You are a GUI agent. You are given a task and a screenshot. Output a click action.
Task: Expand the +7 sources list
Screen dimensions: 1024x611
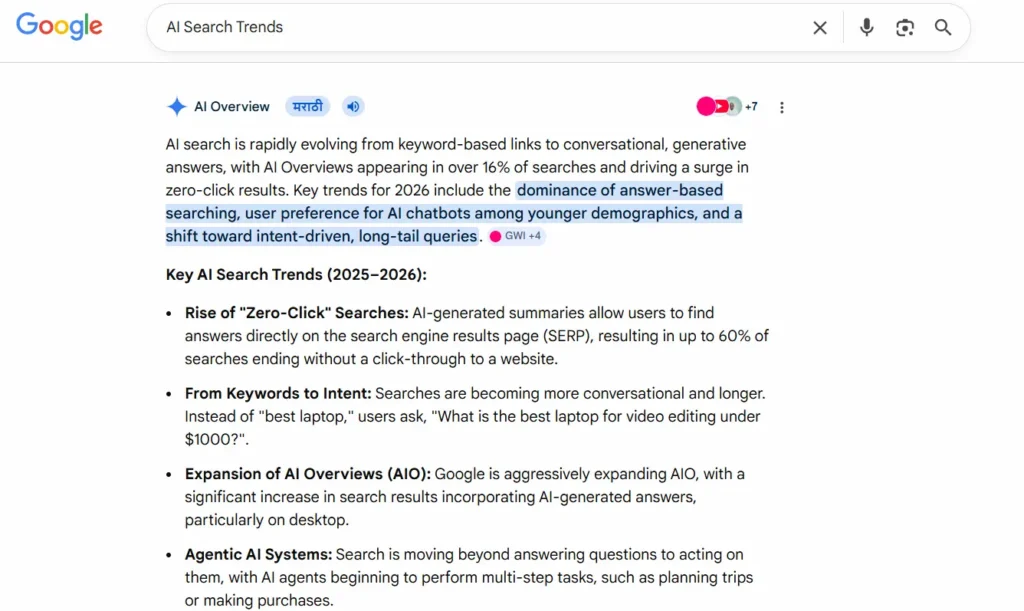[751, 107]
